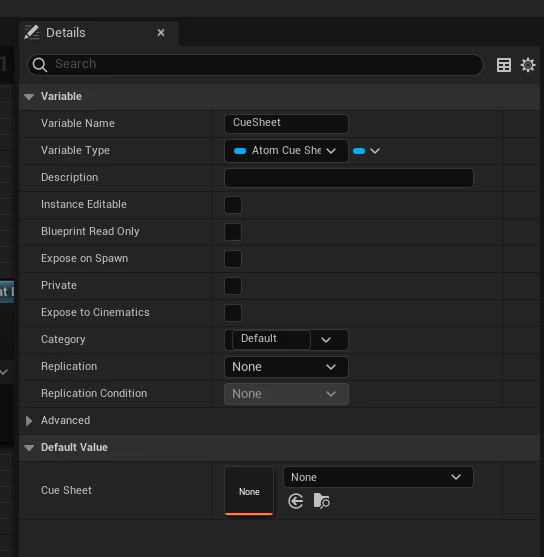Click the Description label
This screenshot has width=544, height=557.
[69, 177]
